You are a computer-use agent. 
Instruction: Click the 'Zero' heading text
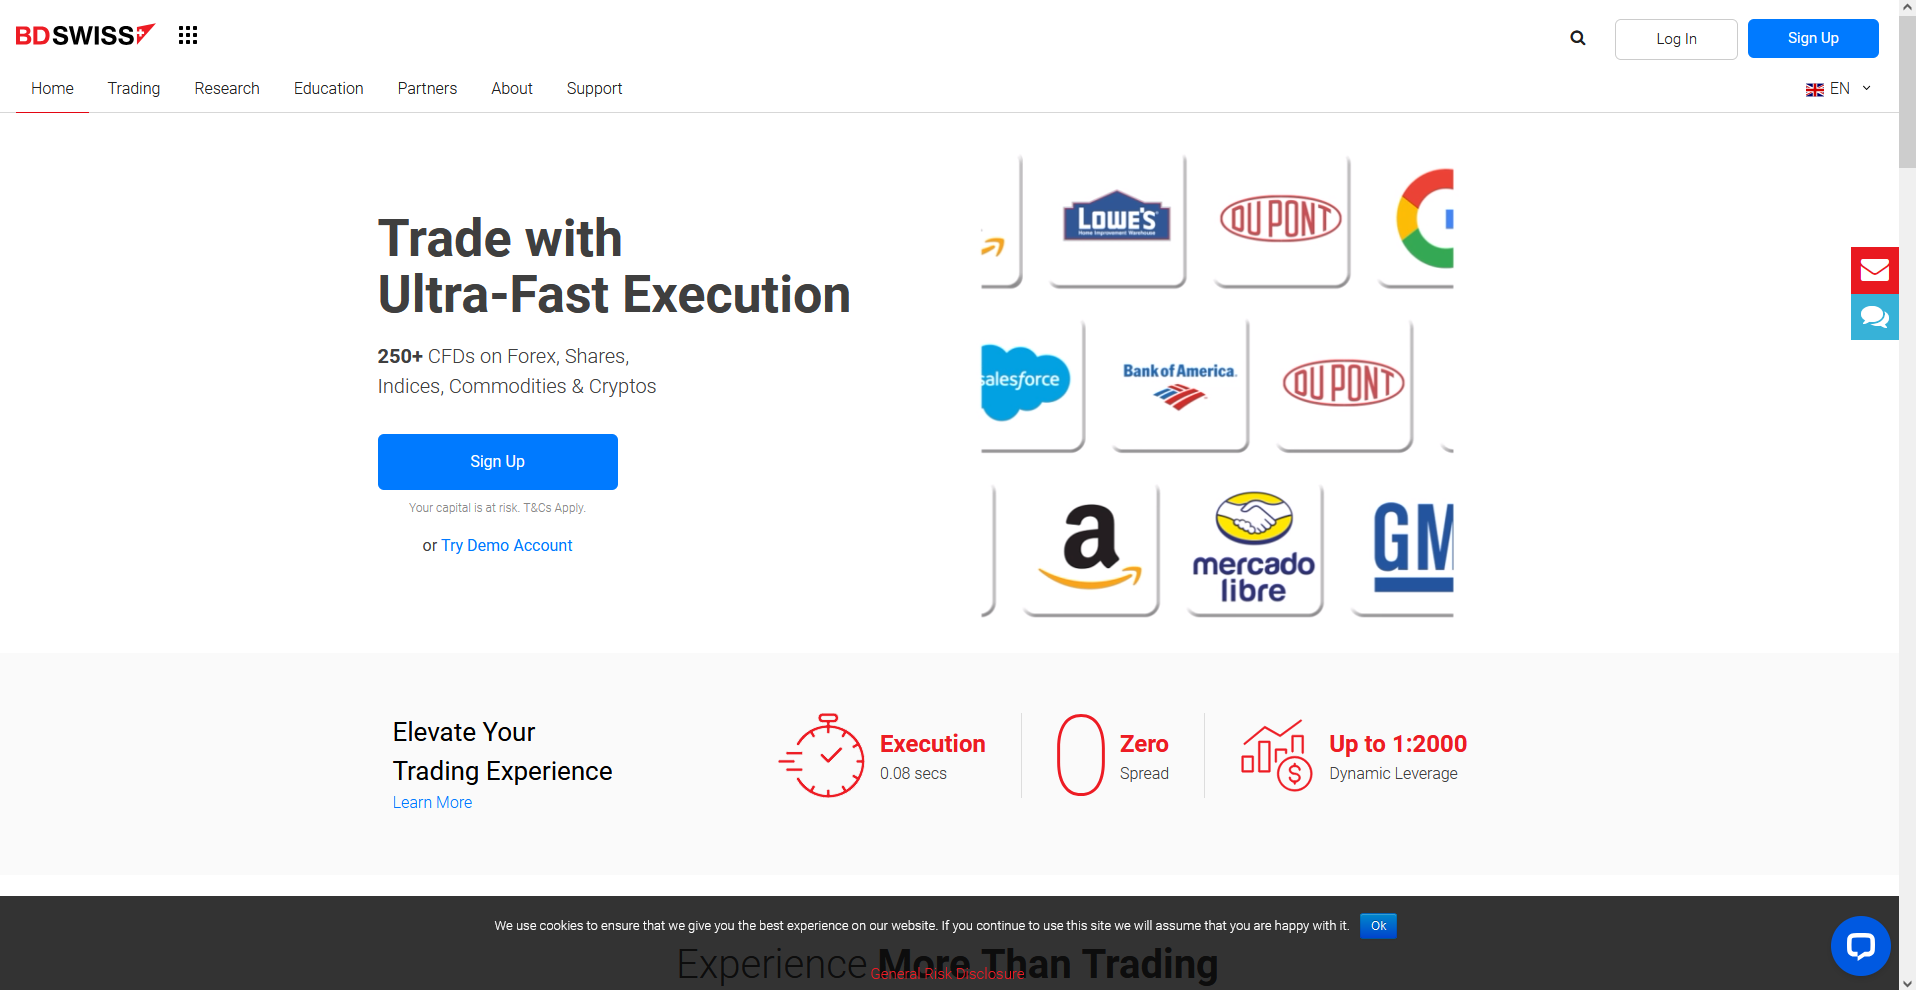coord(1144,744)
